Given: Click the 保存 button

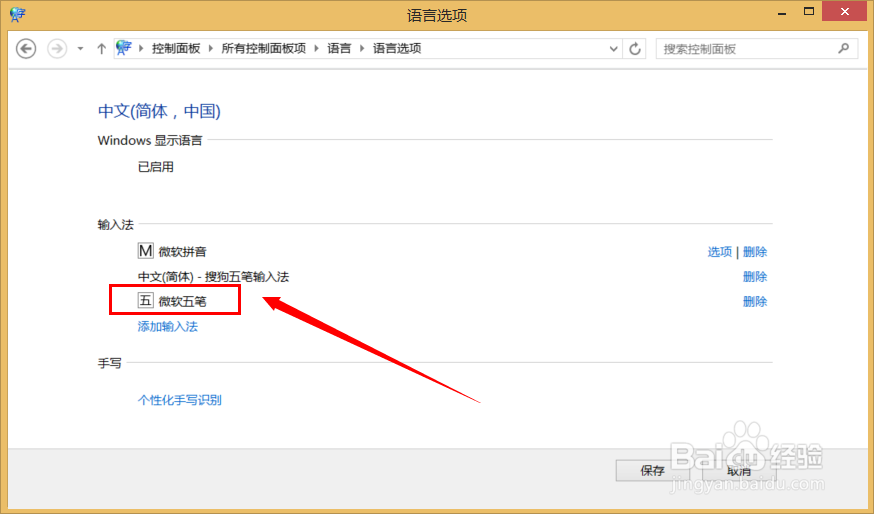Looking at the screenshot, I should coord(653,471).
